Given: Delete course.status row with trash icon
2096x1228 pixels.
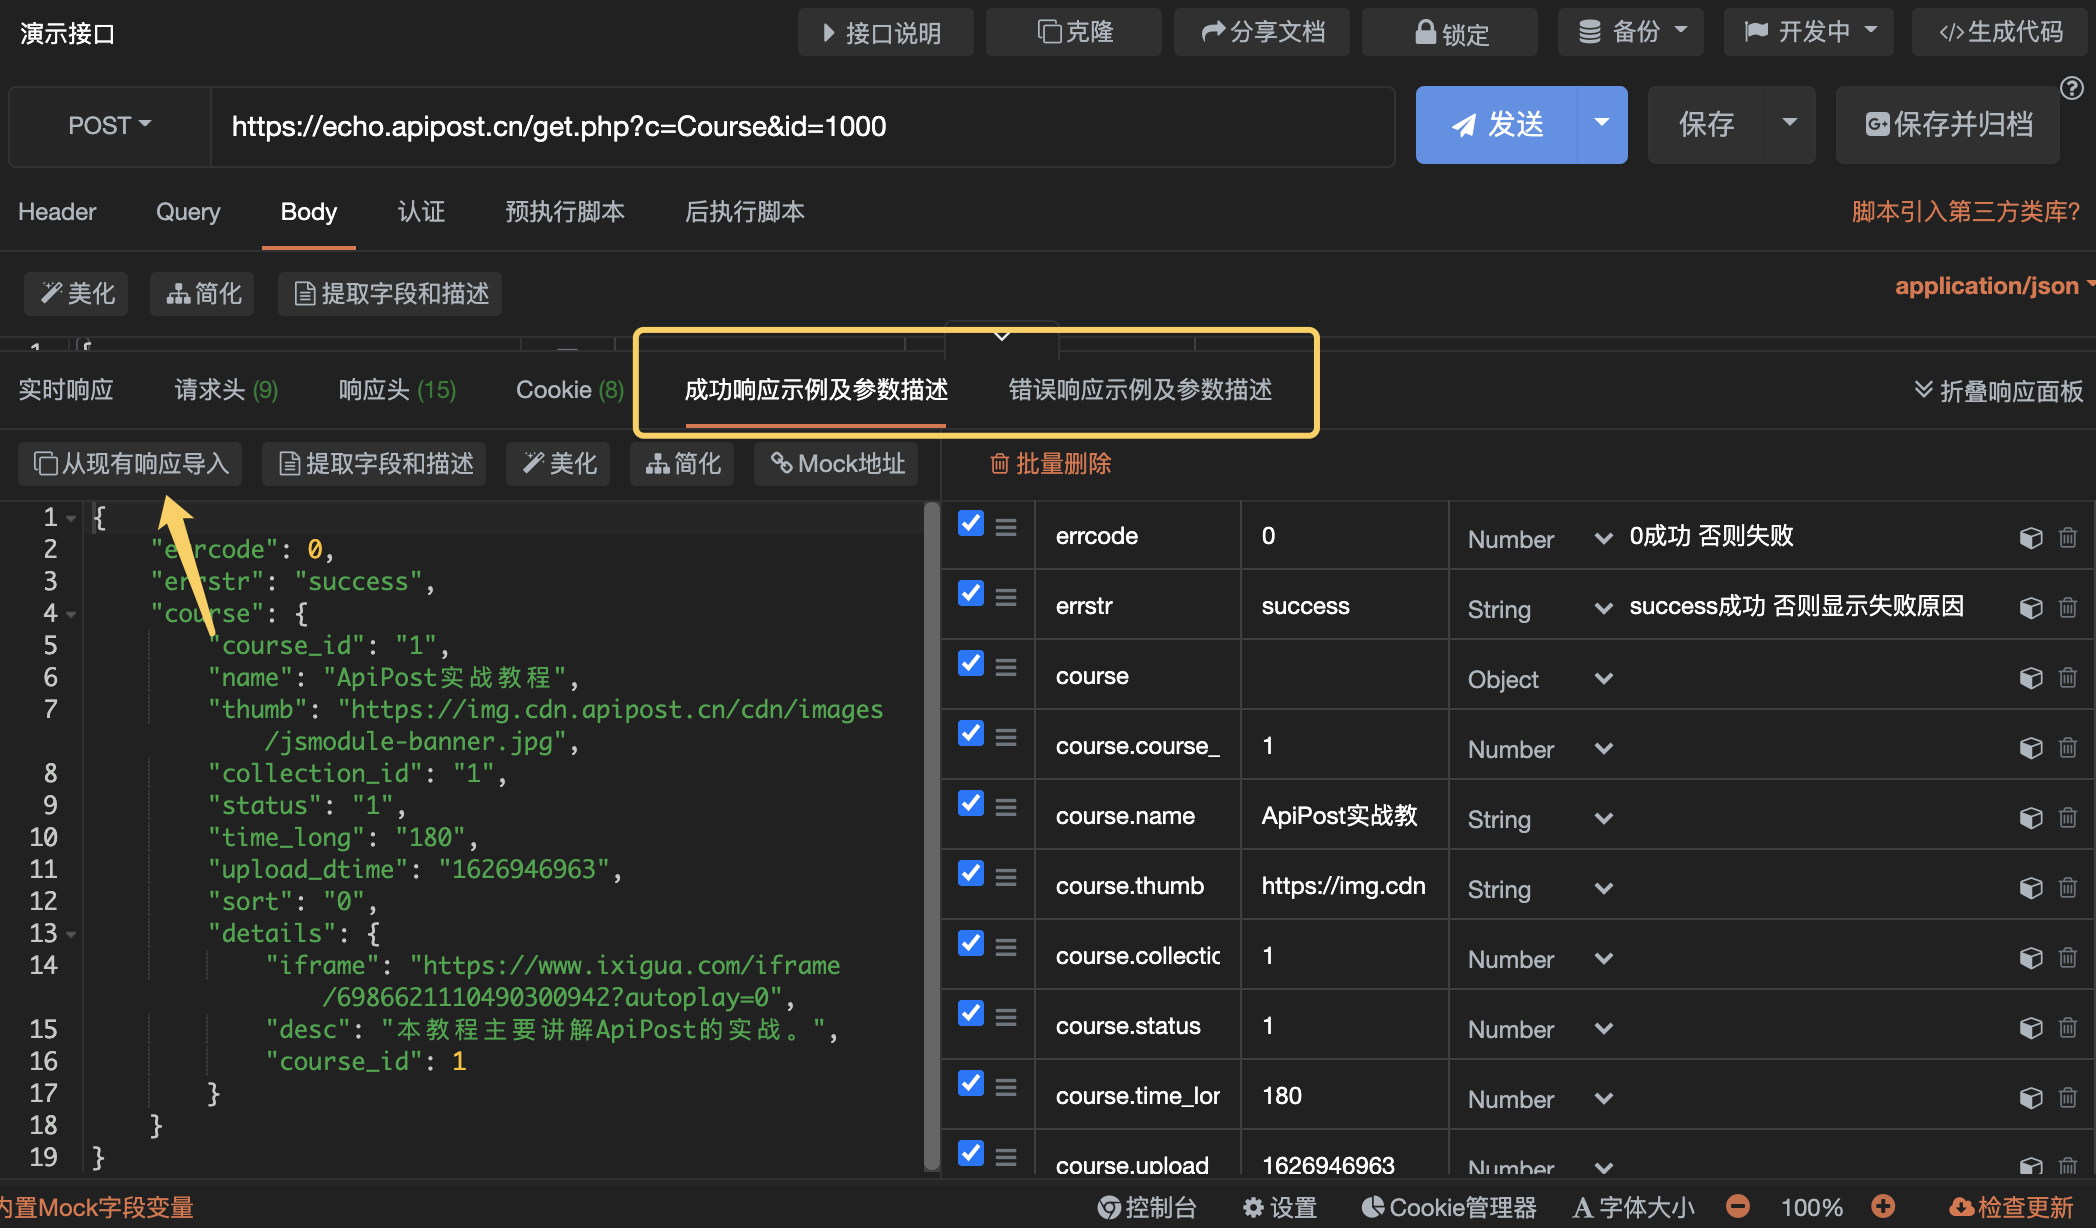Looking at the screenshot, I should coord(2068,1028).
